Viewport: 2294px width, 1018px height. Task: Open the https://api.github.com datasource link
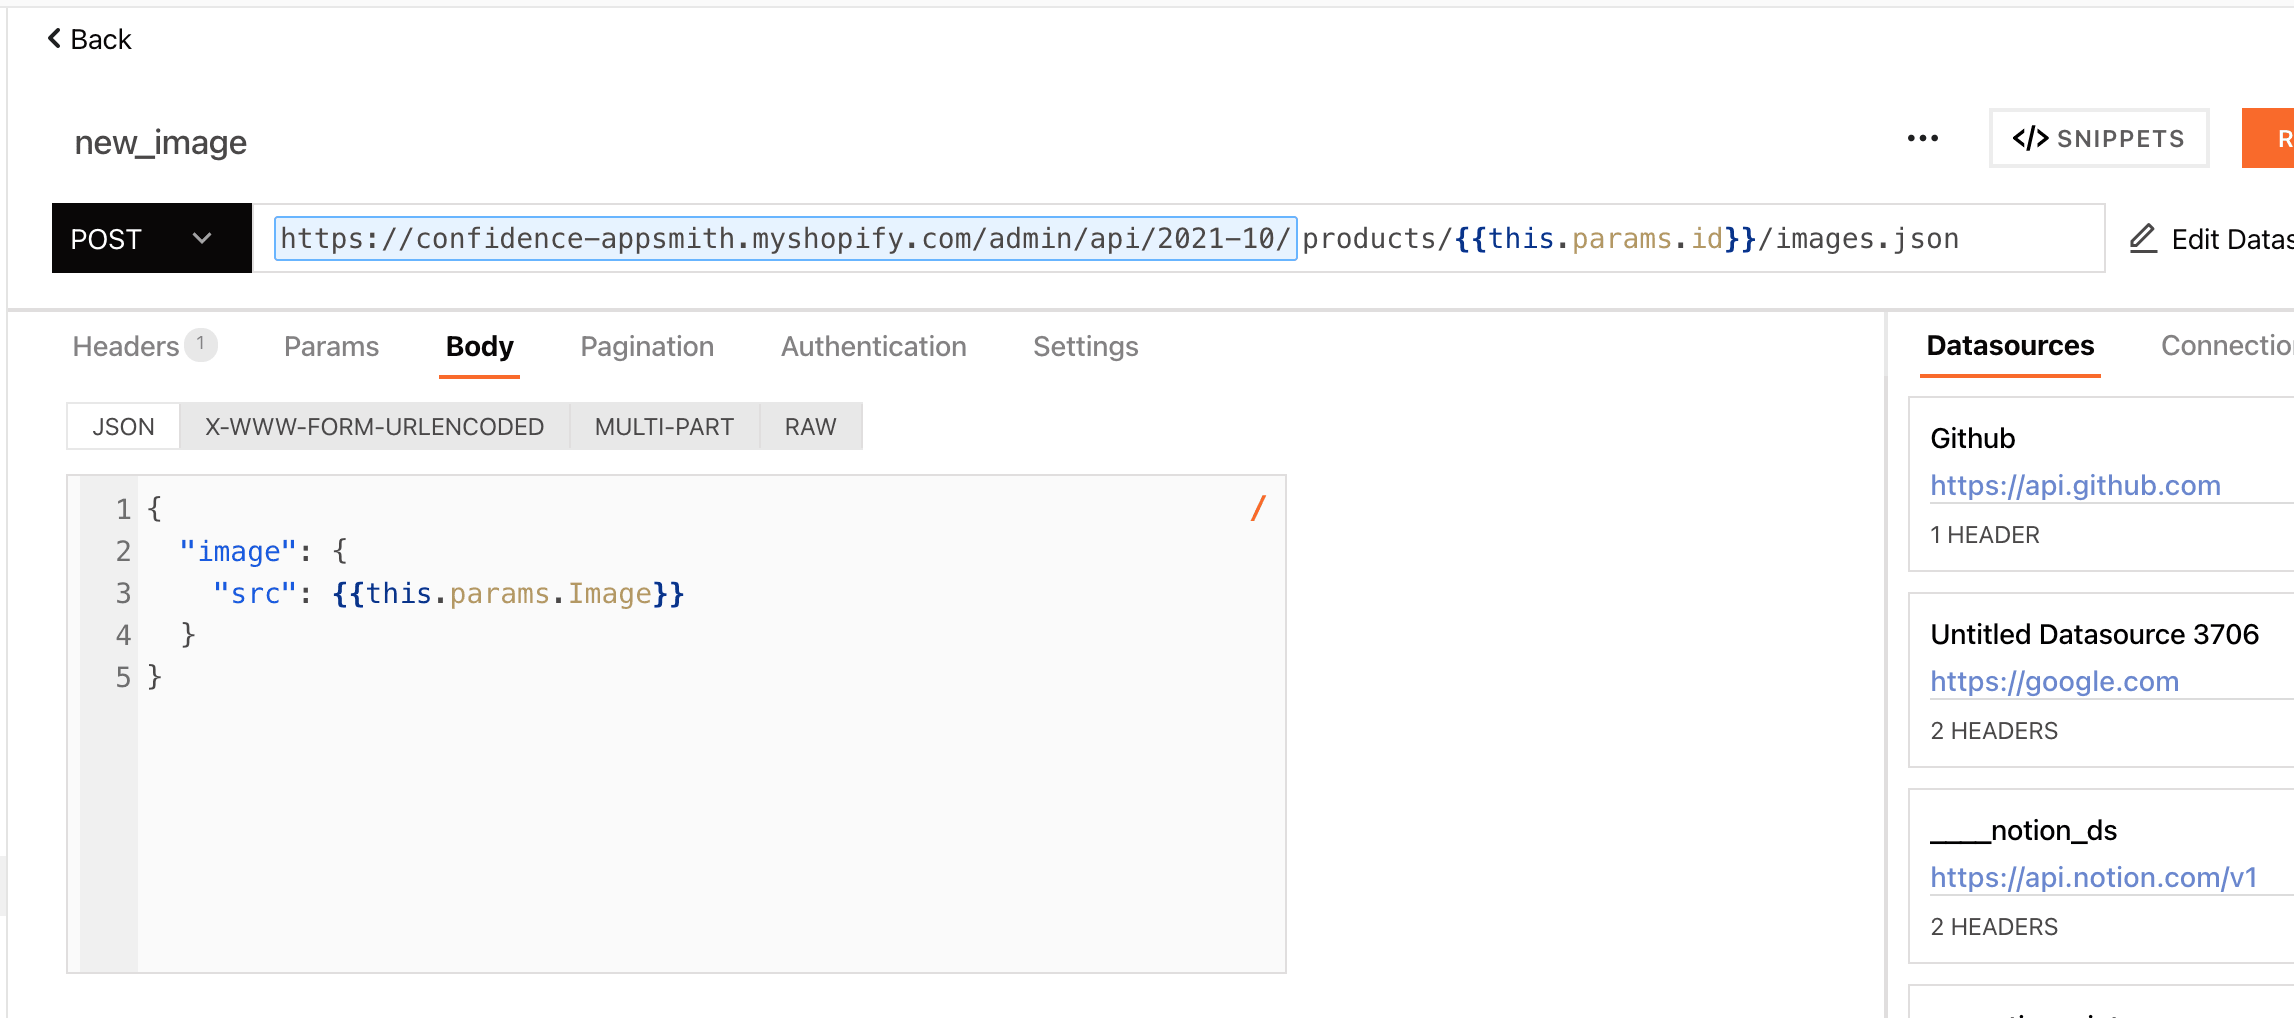click(x=2075, y=486)
